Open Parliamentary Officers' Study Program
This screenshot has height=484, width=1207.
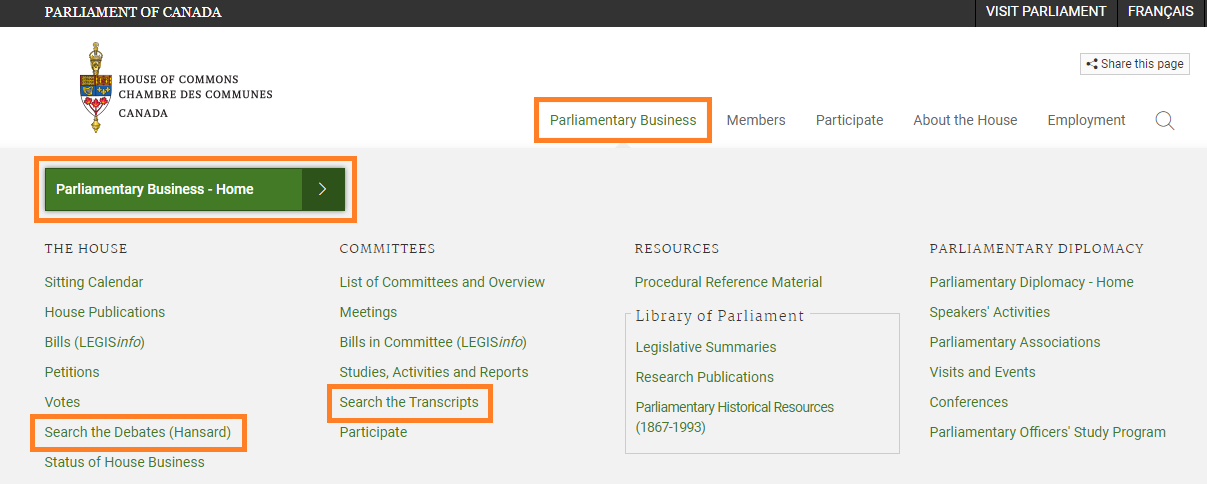coord(1047,432)
